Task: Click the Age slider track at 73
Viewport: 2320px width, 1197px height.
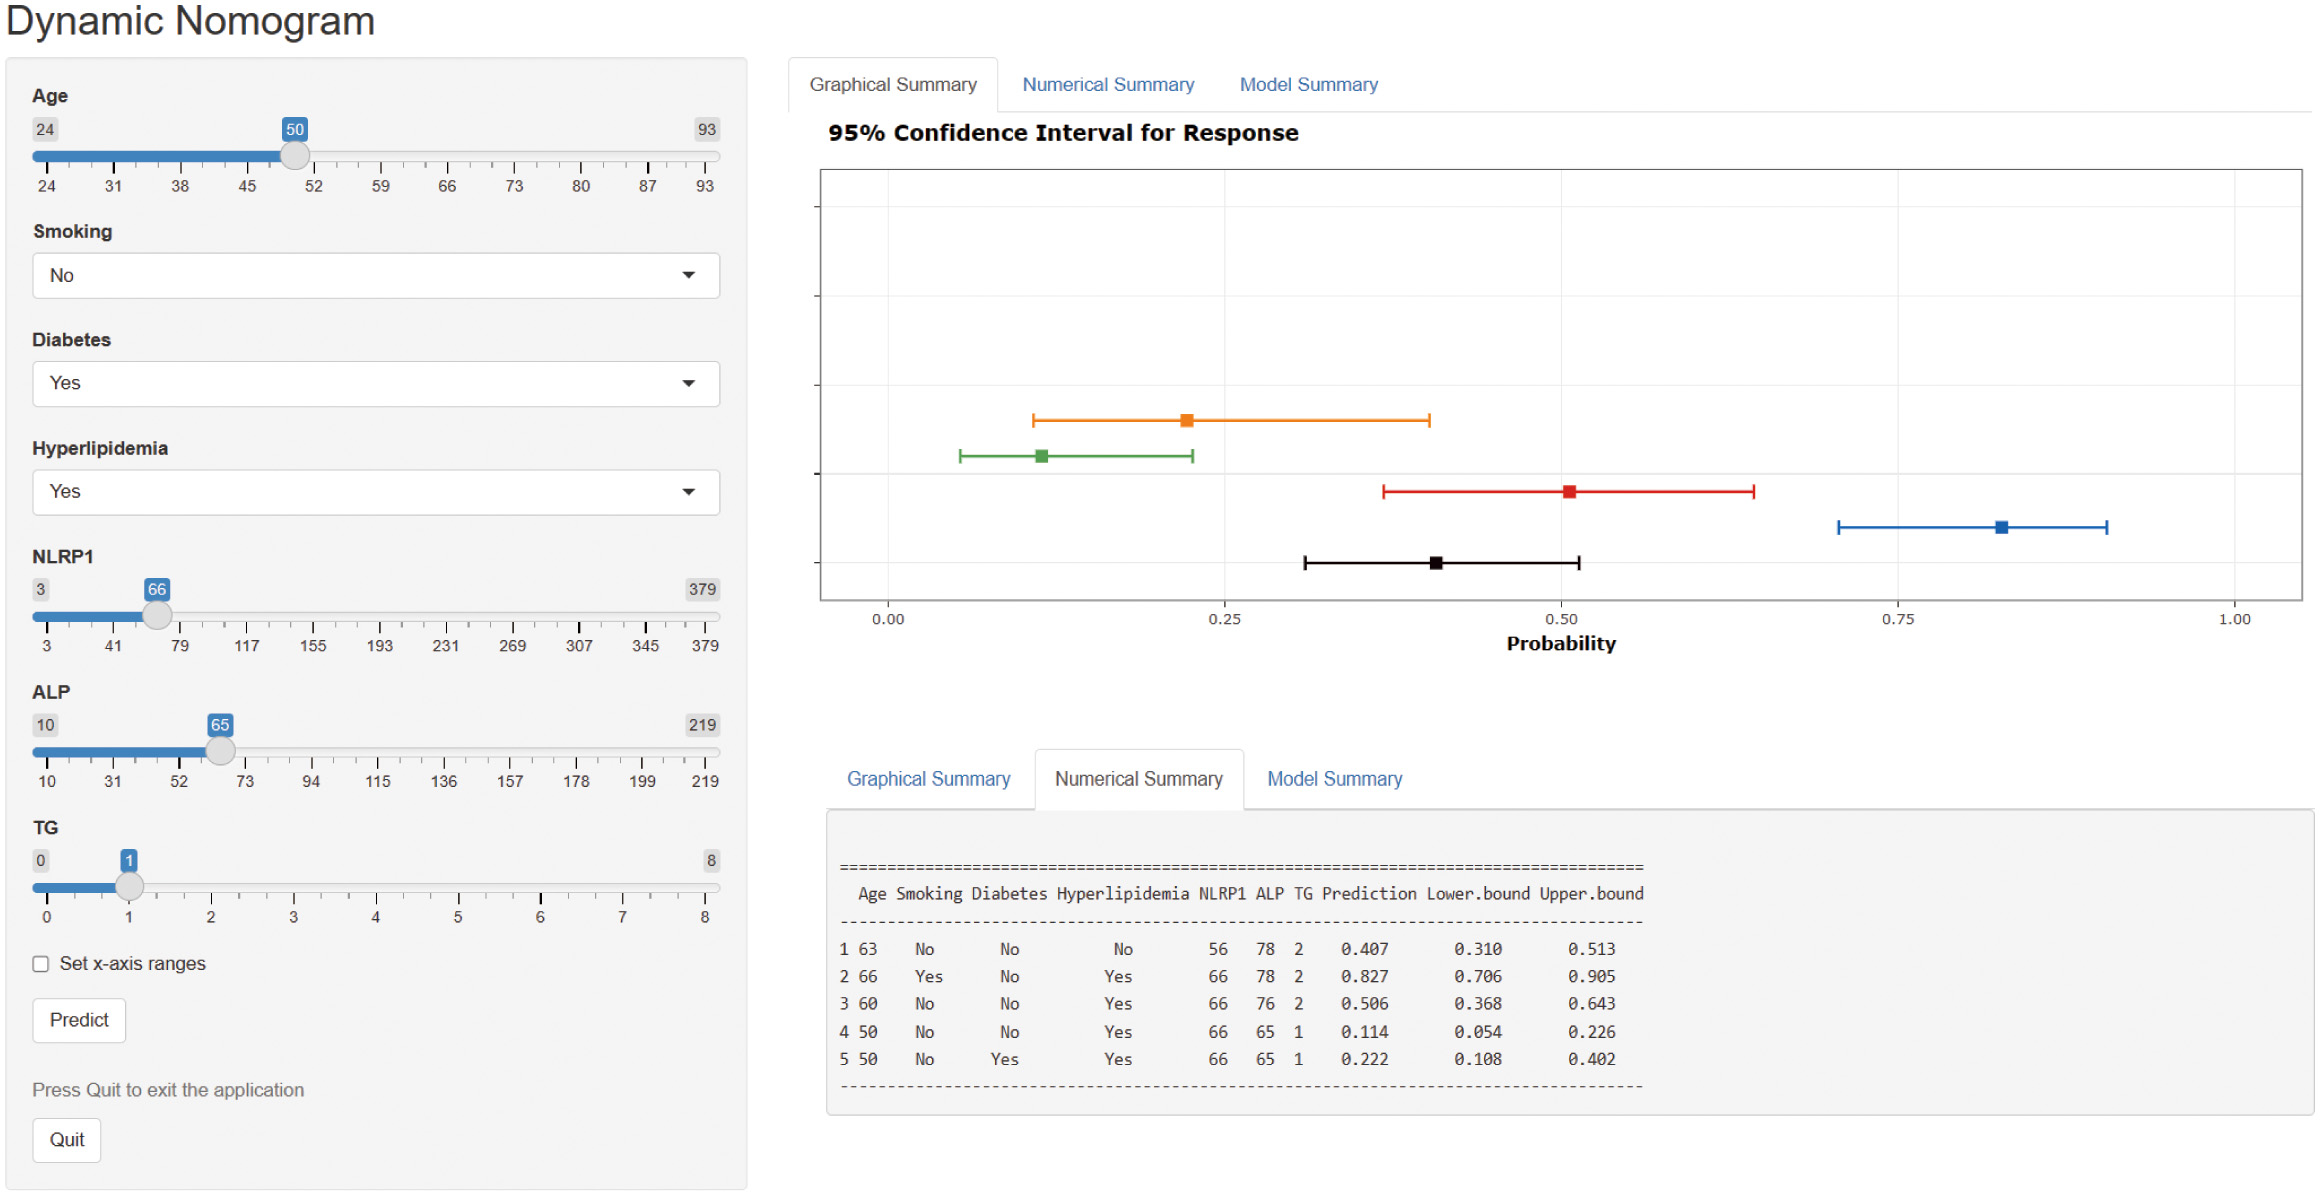Action: click(x=514, y=157)
